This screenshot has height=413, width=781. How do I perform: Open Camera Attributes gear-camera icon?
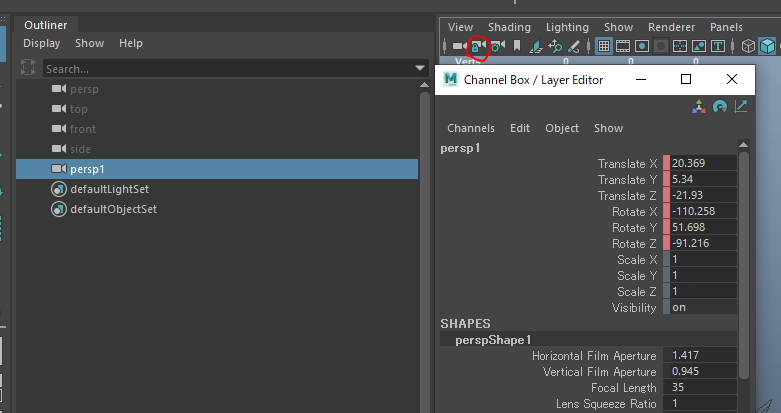coord(498,46)
